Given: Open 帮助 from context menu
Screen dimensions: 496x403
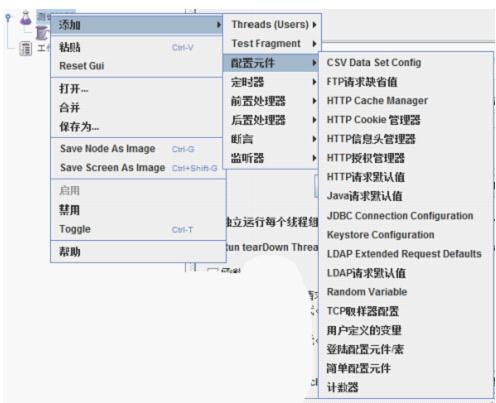Looking at the screenshot, I should (70, 251).
